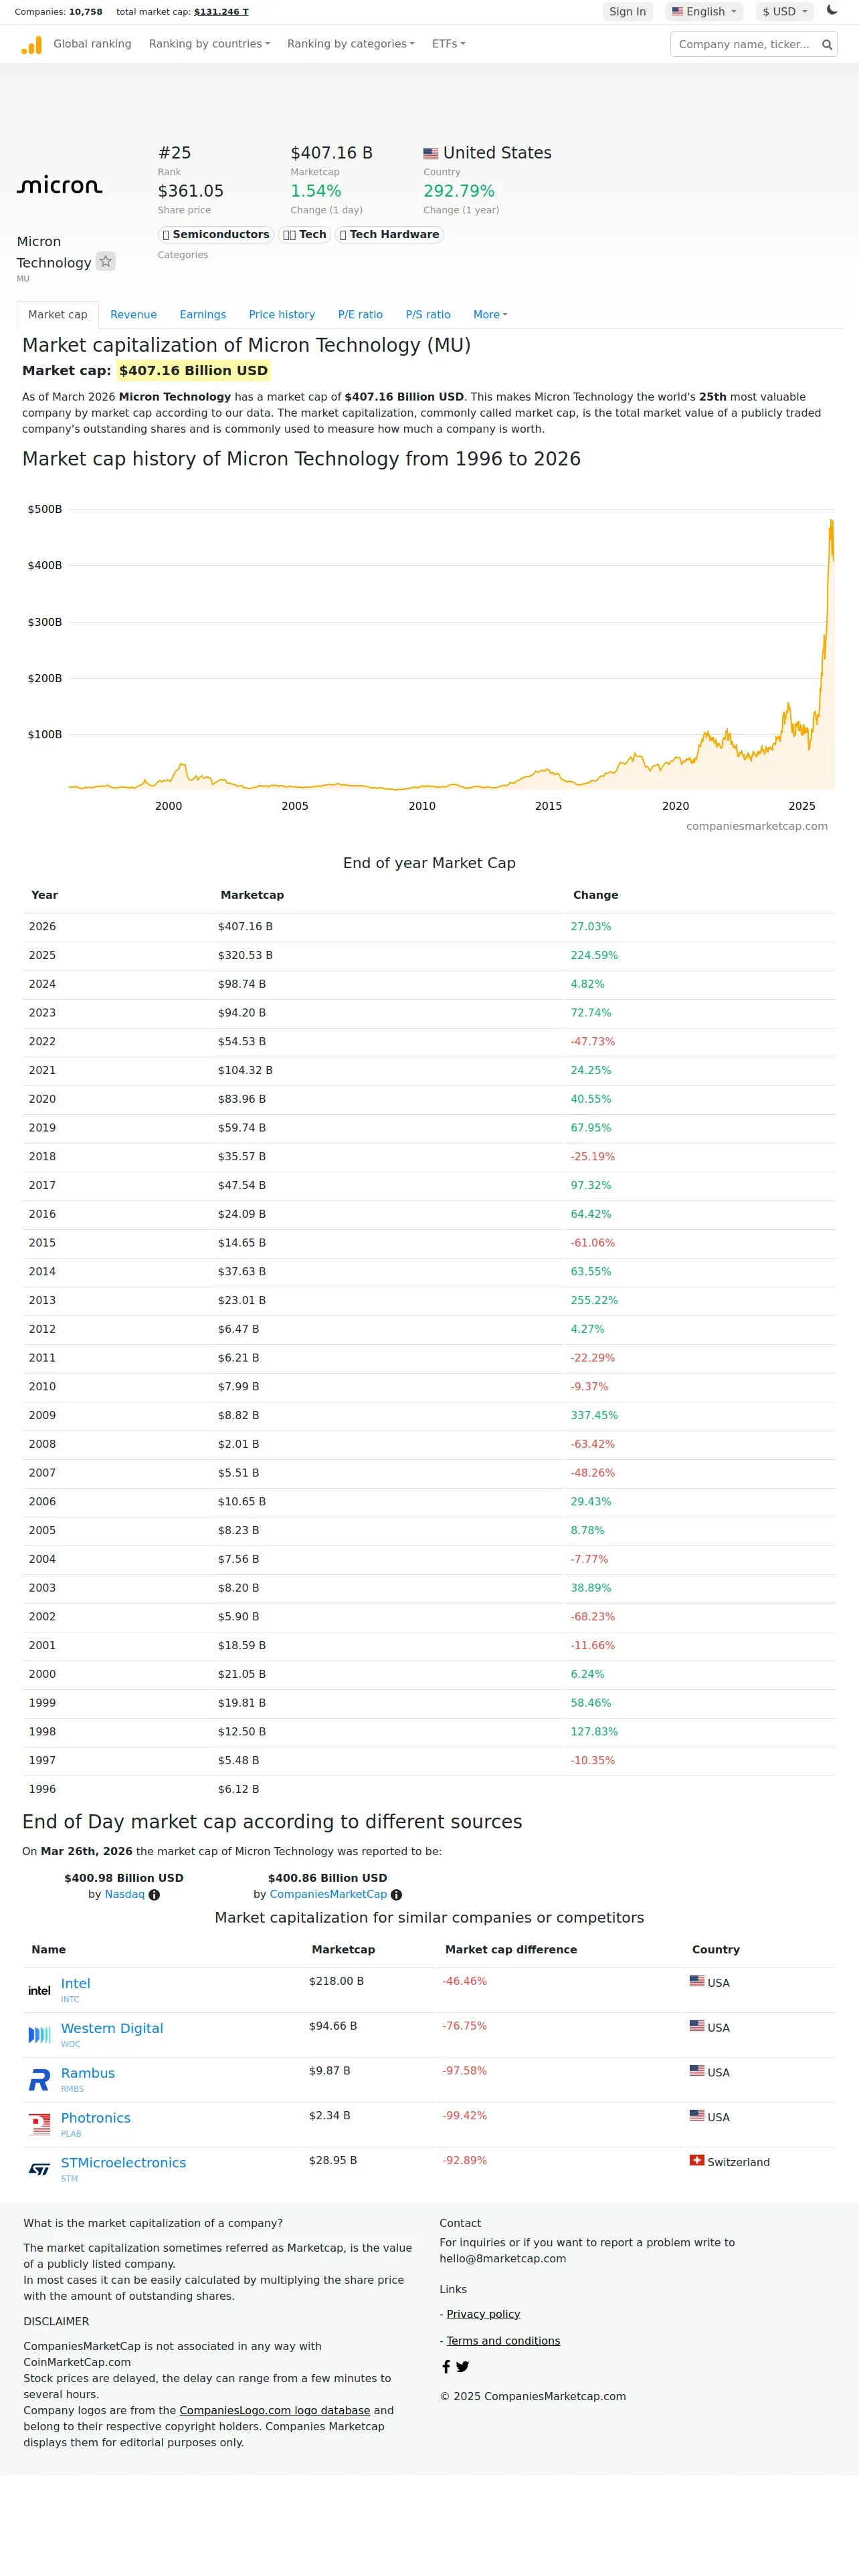This screenshot has height=2576, width=859.
Task: Open the Nasdaq source info icon
Action: point(154,1894)
